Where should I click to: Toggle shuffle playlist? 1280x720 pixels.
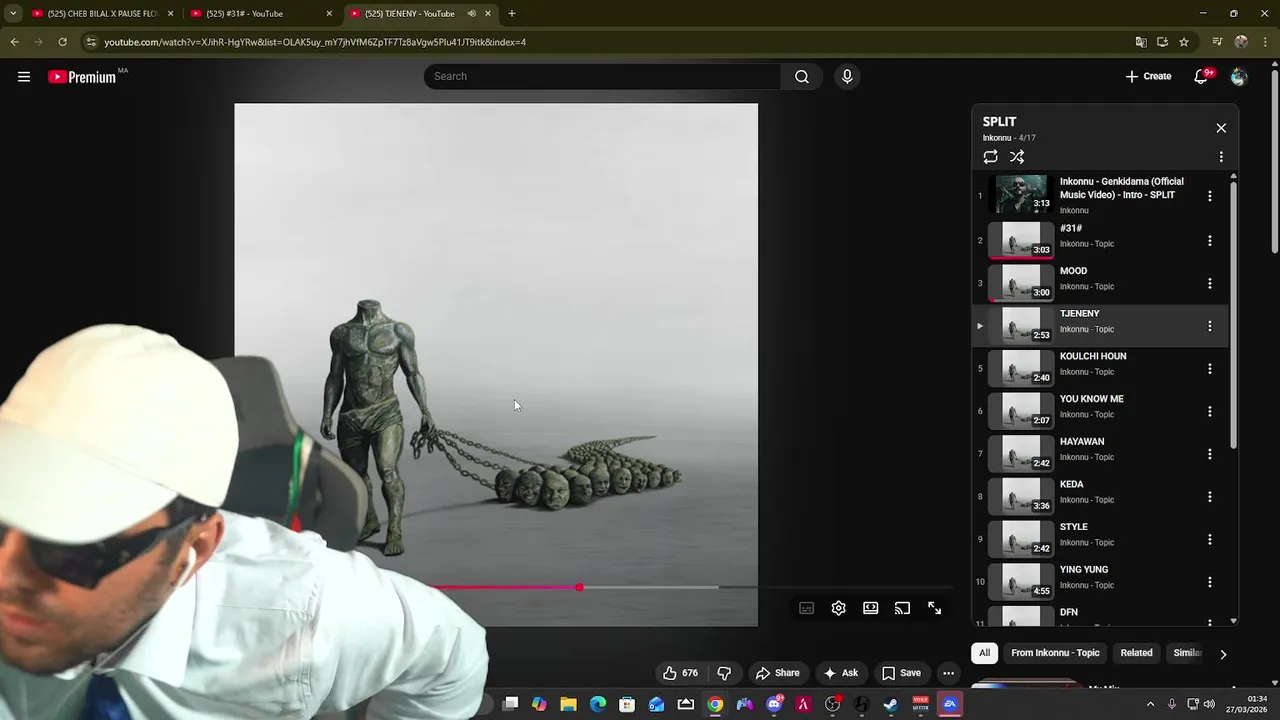pos(1017,157)
